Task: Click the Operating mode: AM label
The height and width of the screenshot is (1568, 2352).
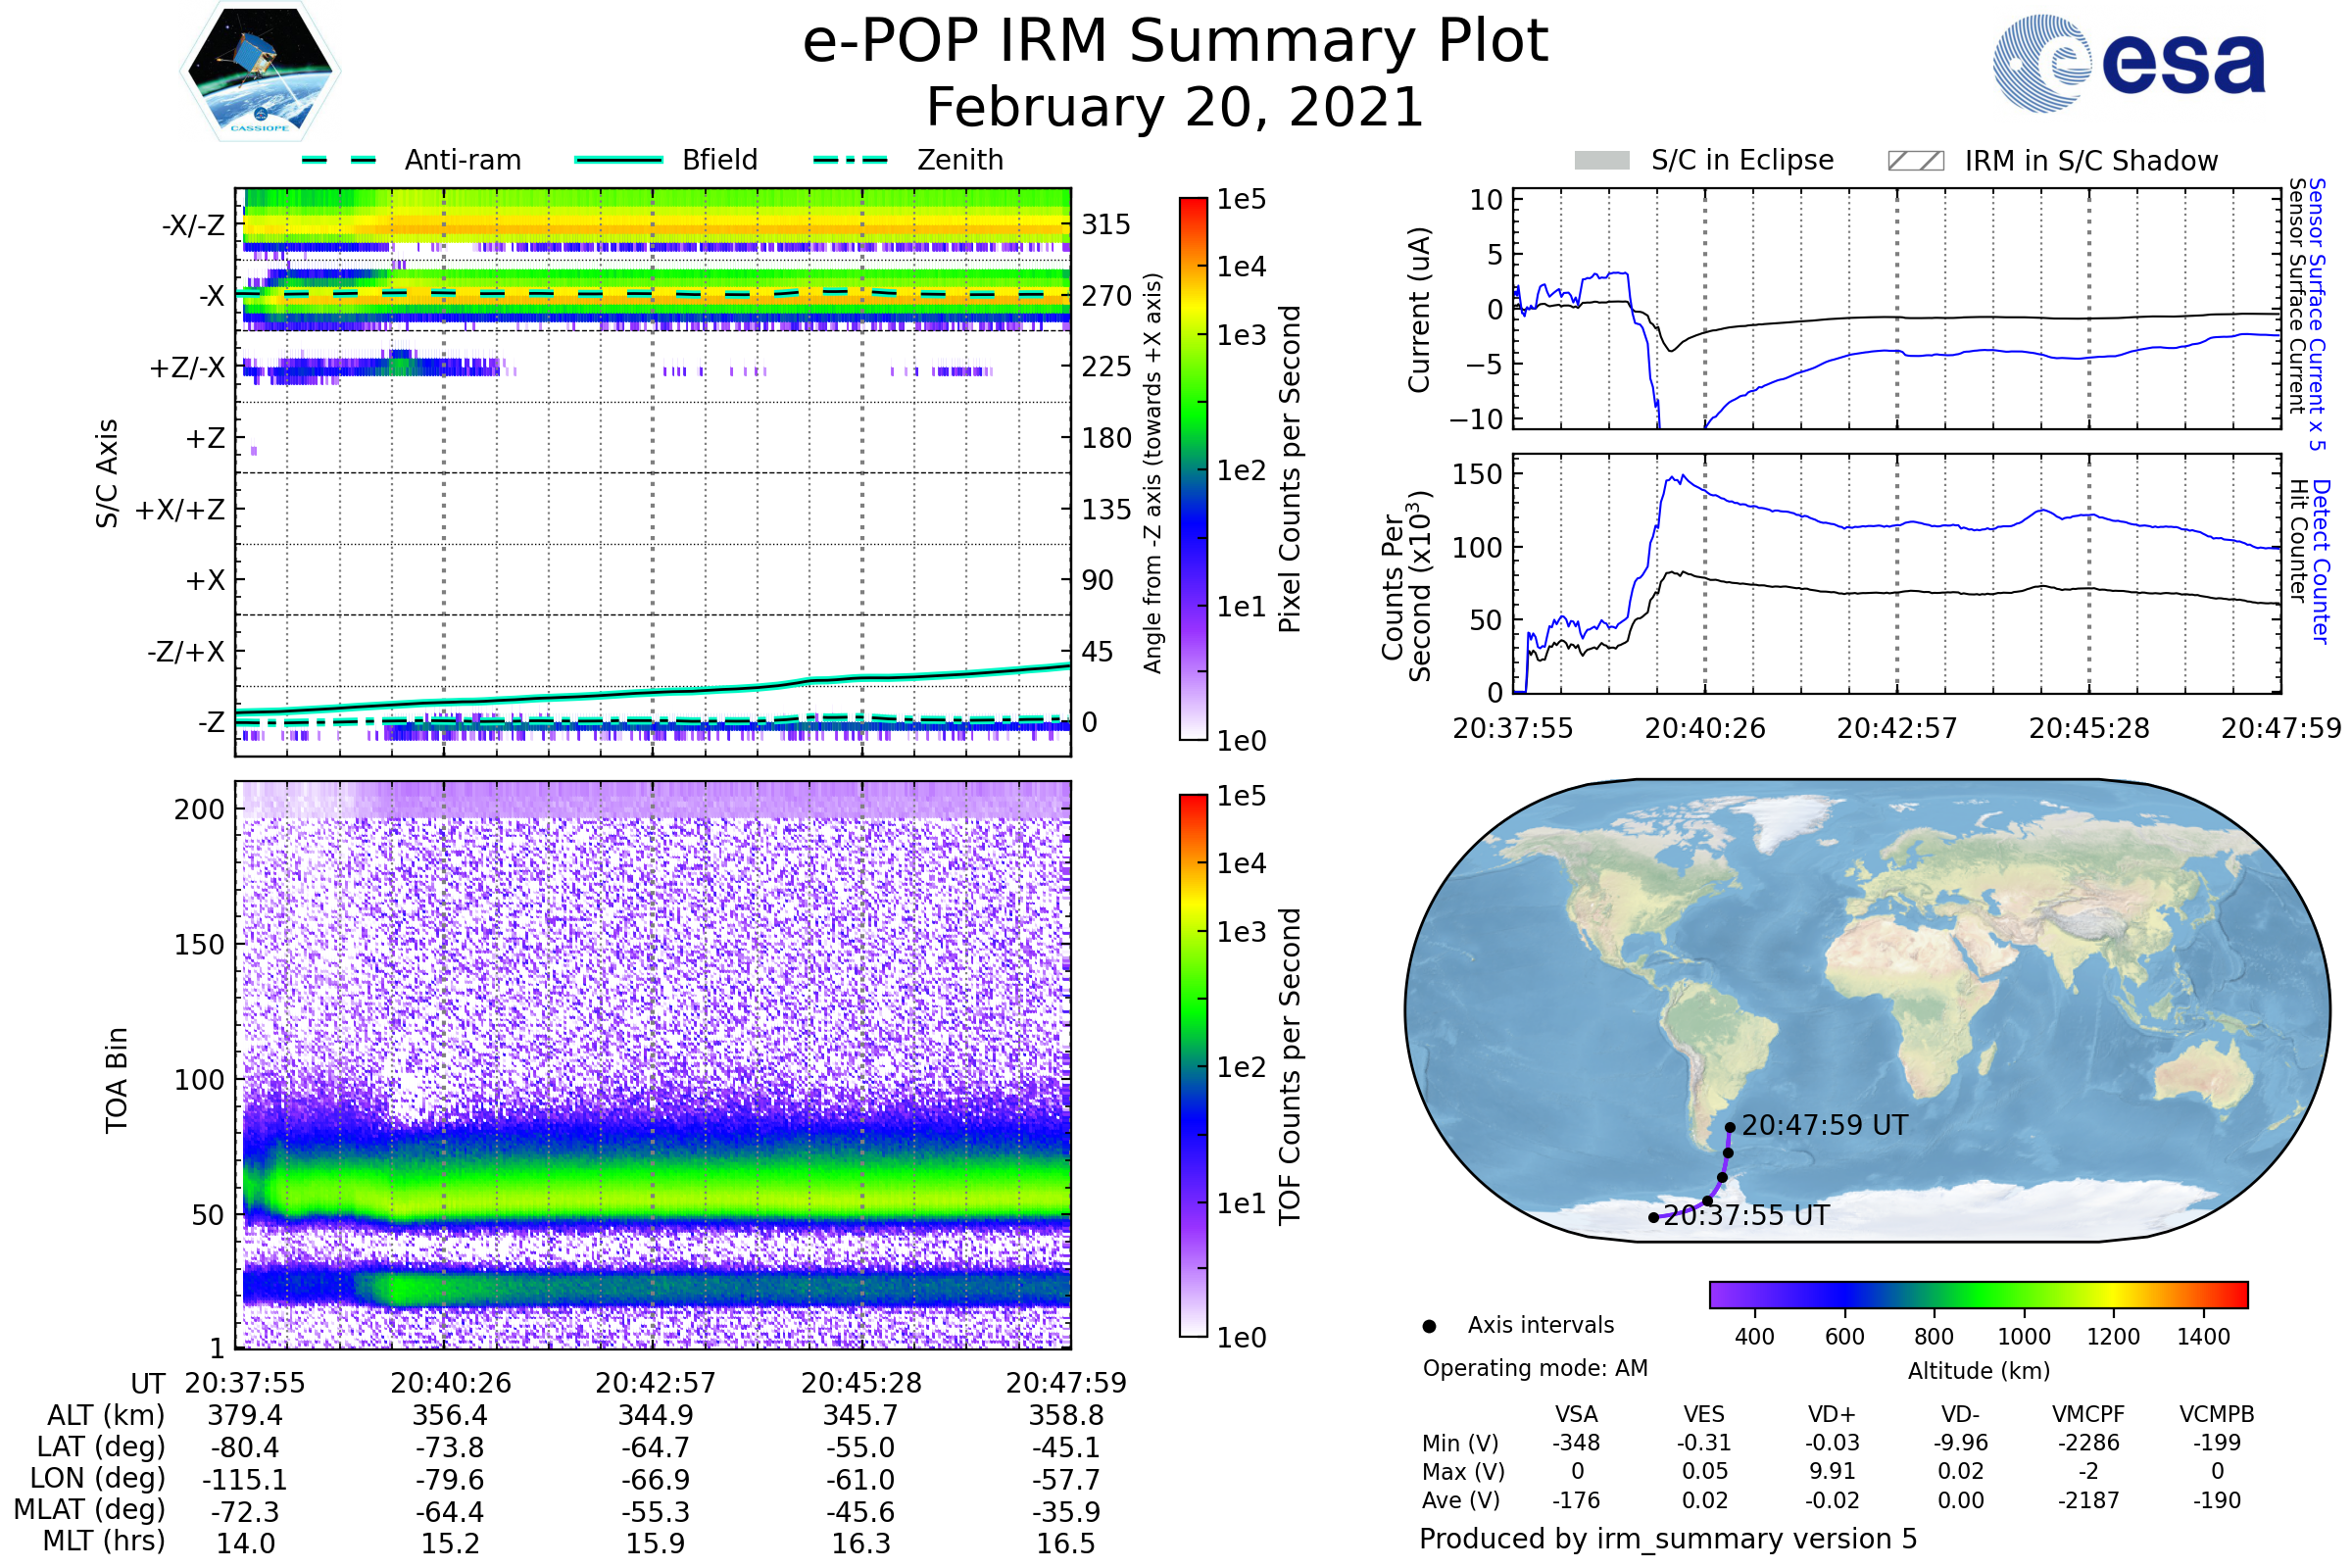Action: 1535,1368
